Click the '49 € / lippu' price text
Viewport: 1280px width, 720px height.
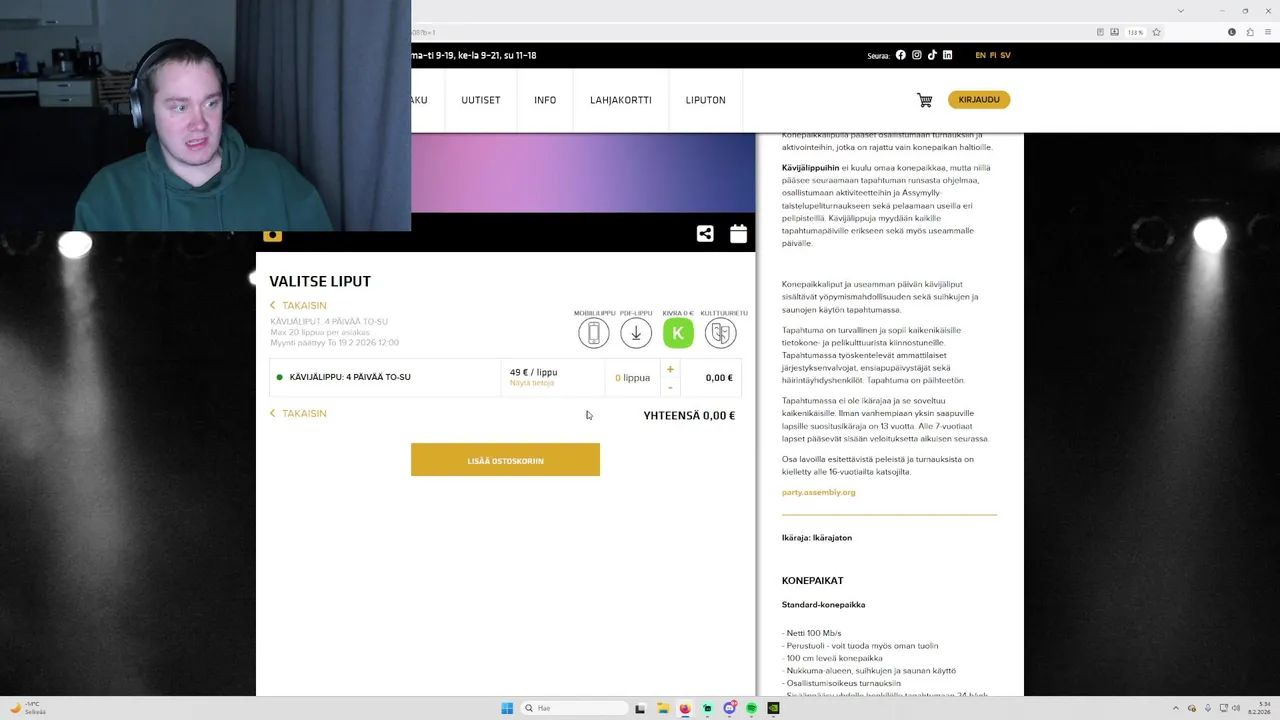(533, 372)
